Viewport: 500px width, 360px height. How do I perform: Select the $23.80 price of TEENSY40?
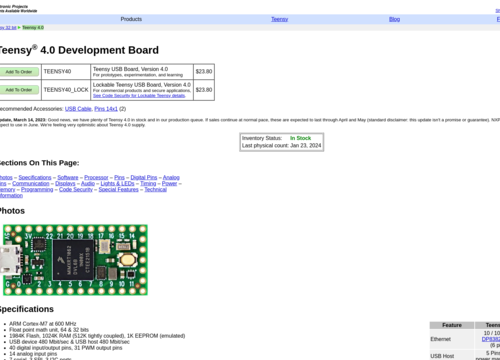coord(204,72)
